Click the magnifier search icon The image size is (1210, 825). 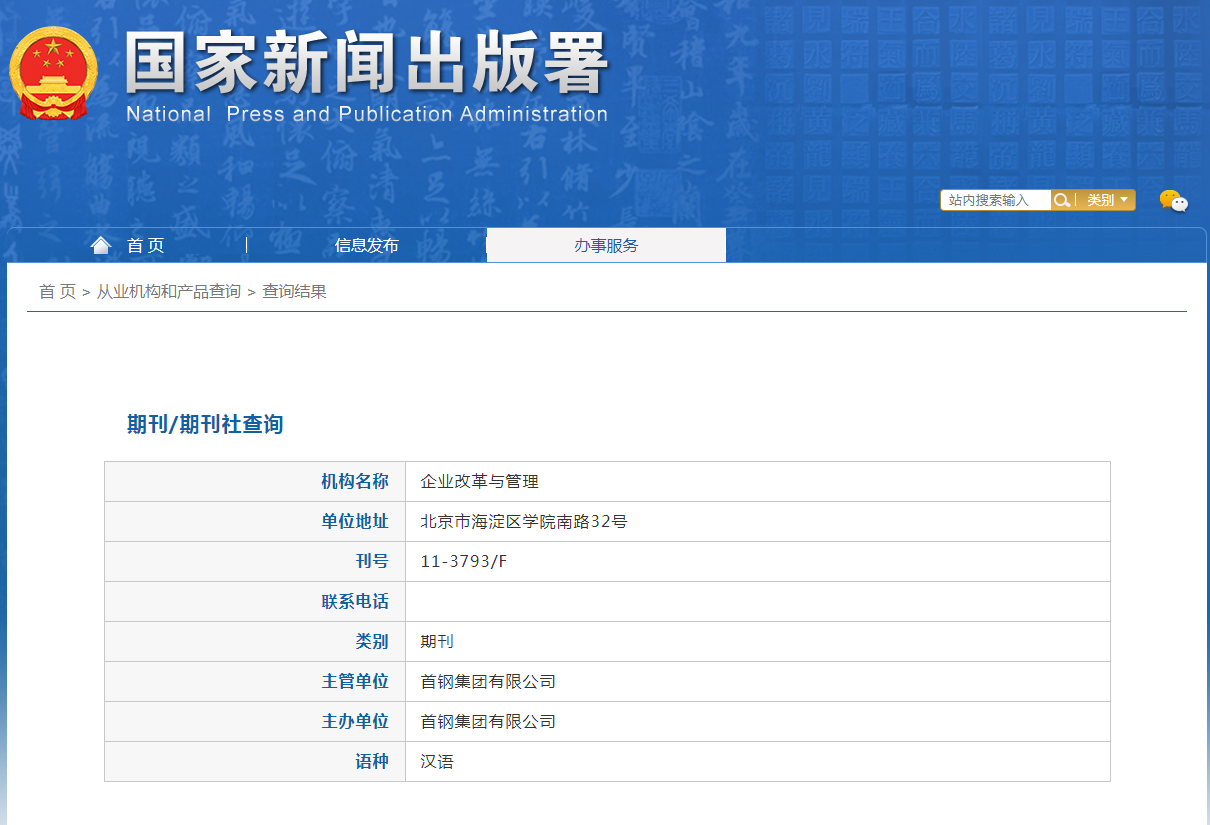[1062, 200]
